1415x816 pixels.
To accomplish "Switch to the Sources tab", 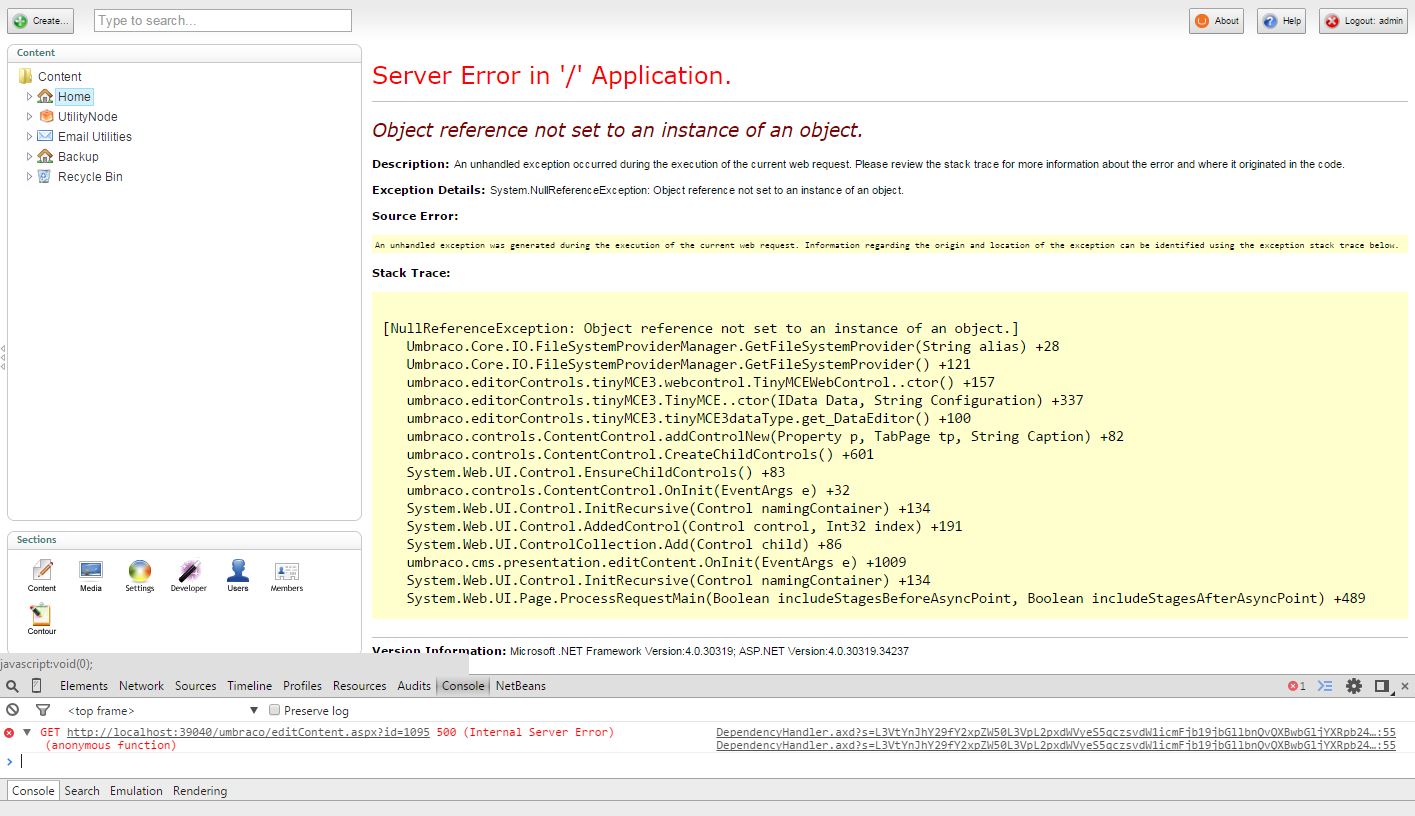I will (195, 686).
